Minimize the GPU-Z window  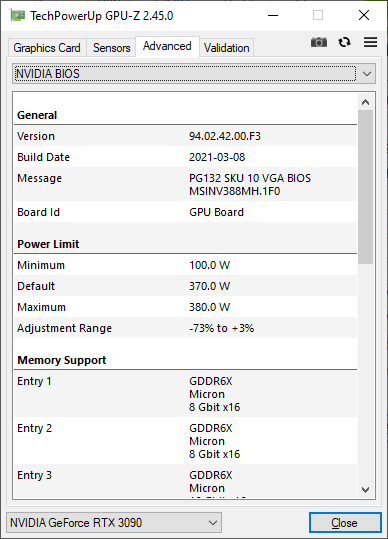273,15
